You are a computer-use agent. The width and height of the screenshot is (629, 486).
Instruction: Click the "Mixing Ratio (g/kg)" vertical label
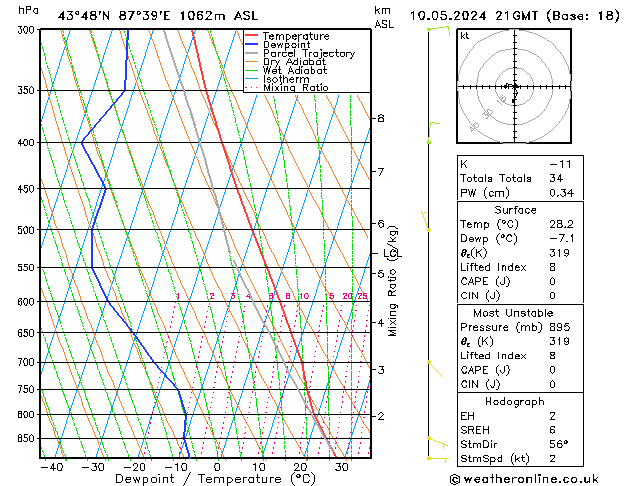[392, 281]
